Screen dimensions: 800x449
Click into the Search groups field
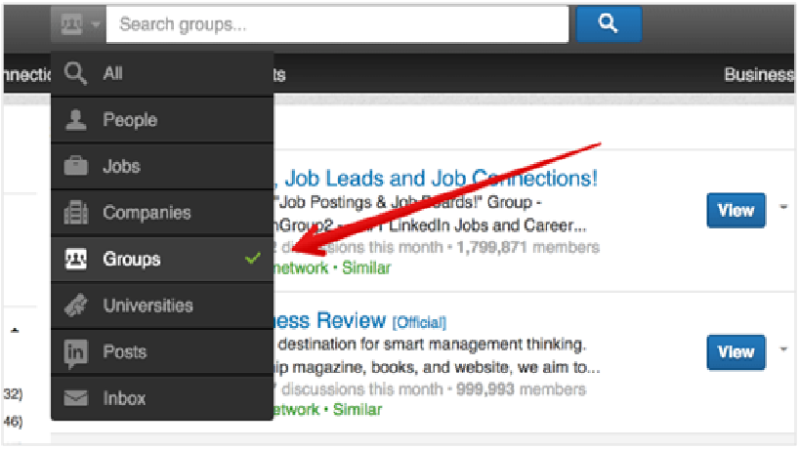pyautogui.click(x=337, y=24)
